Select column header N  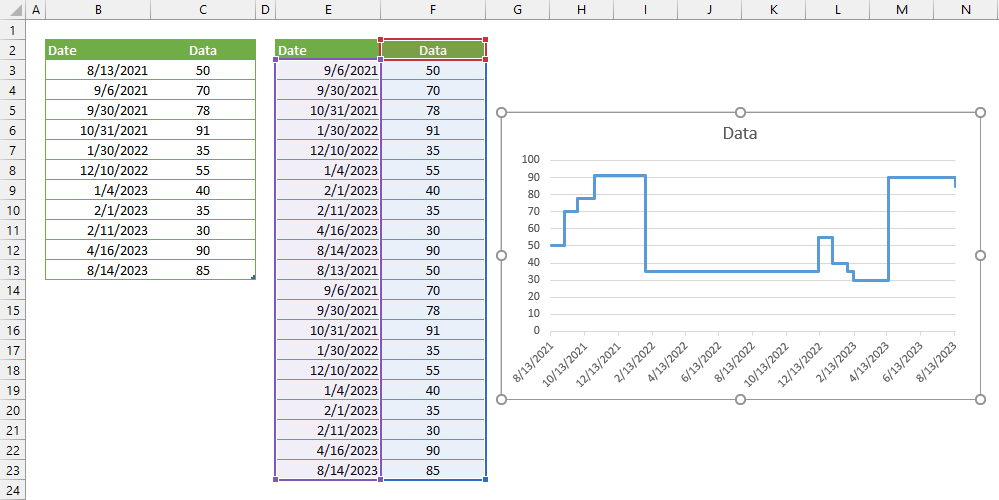[x=967, y=10]
